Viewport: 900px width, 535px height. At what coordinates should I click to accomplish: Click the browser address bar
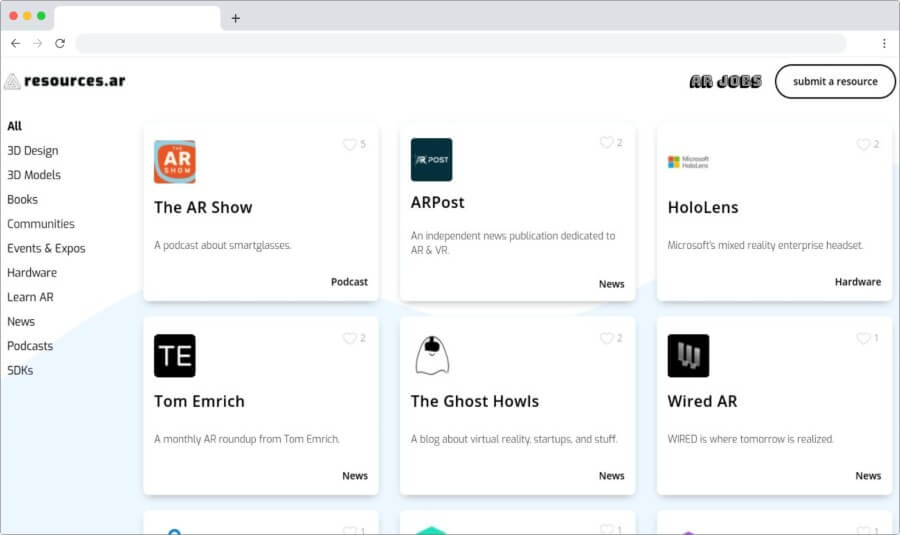click(461, 43)
